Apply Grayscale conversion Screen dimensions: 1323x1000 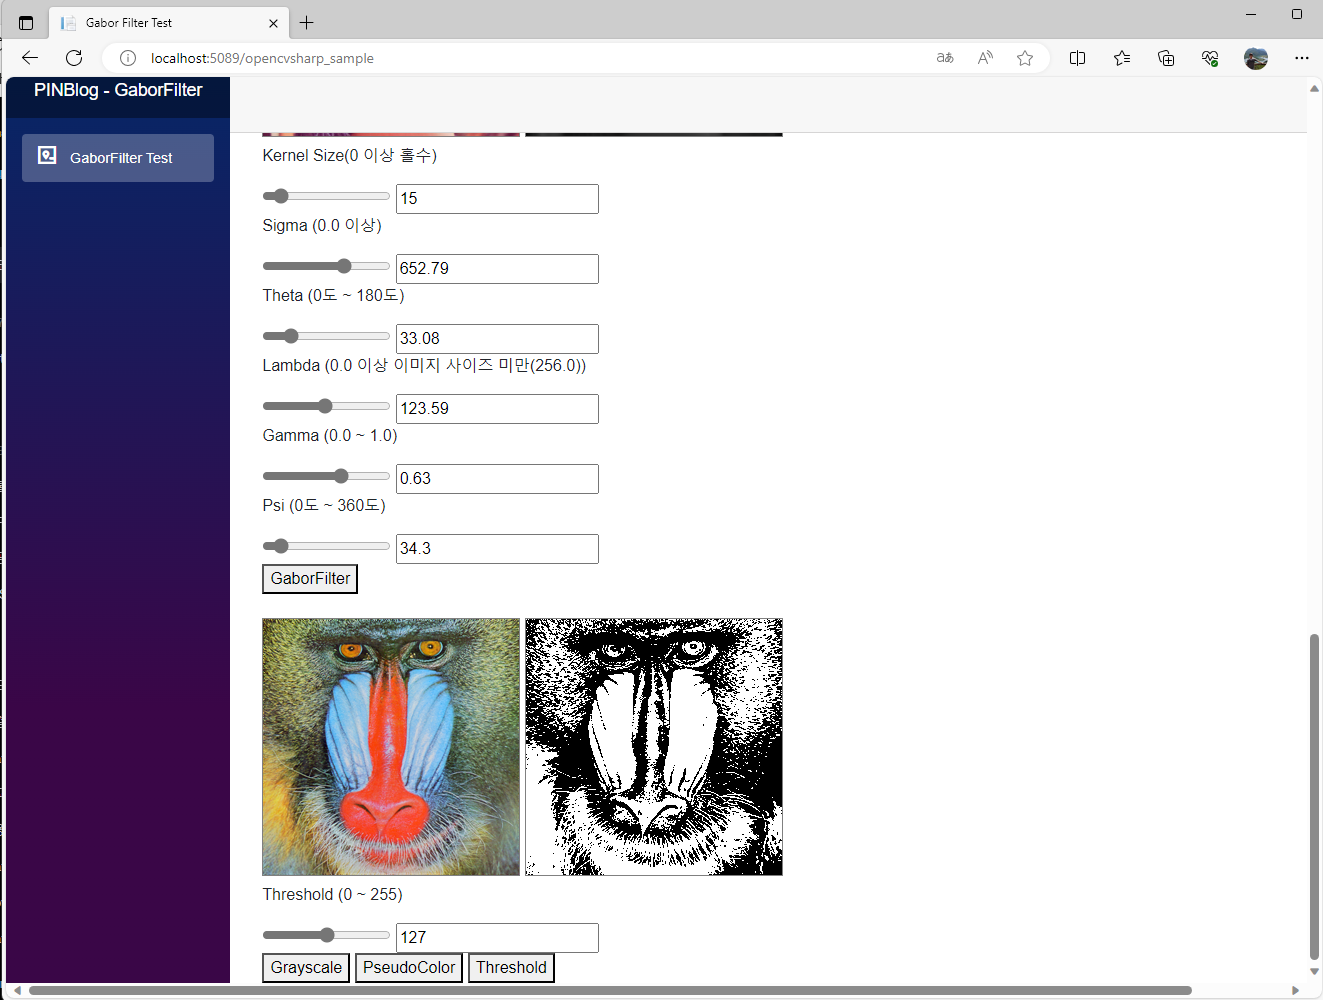click(305, 967)
